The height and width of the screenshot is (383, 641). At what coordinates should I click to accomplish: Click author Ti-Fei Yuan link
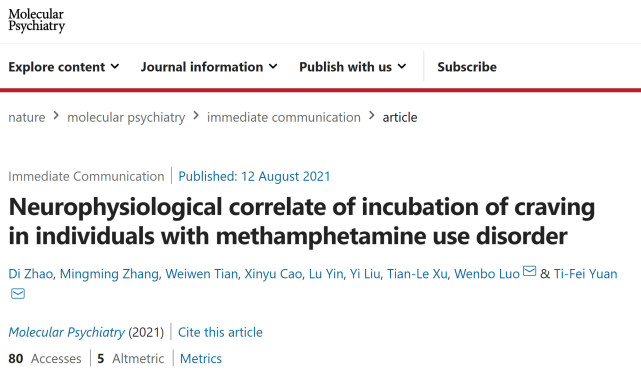coord(585,273)
